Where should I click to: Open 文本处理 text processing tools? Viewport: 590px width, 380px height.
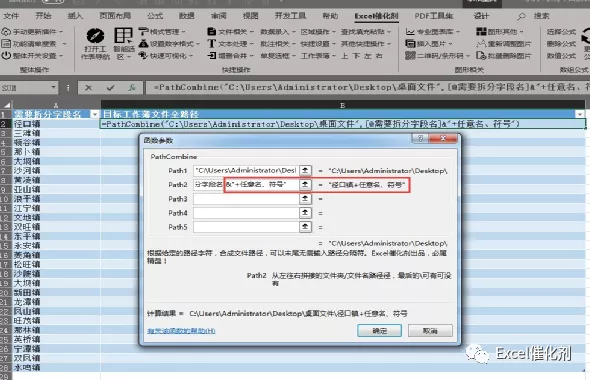point(231,44)
